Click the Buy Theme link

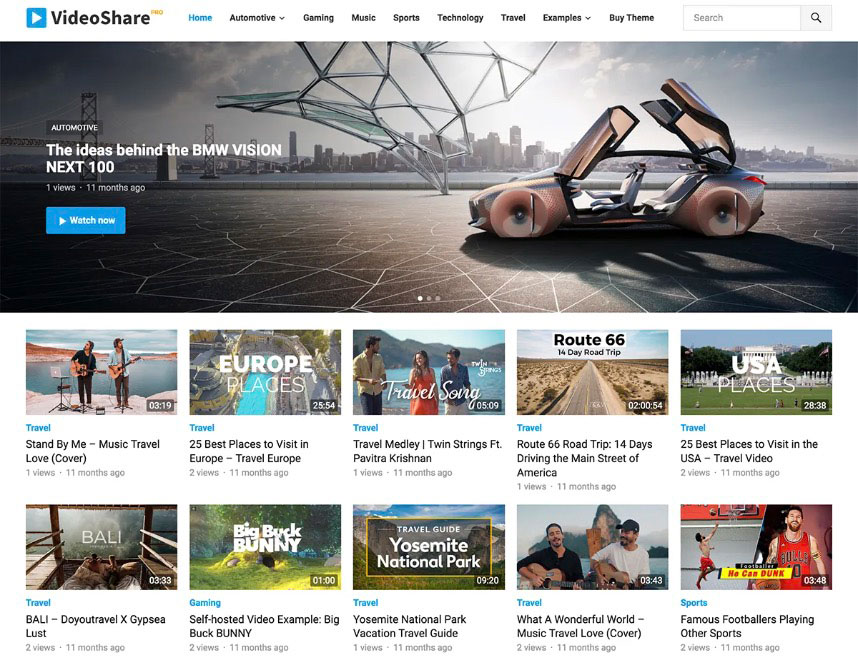click(631, 18)
